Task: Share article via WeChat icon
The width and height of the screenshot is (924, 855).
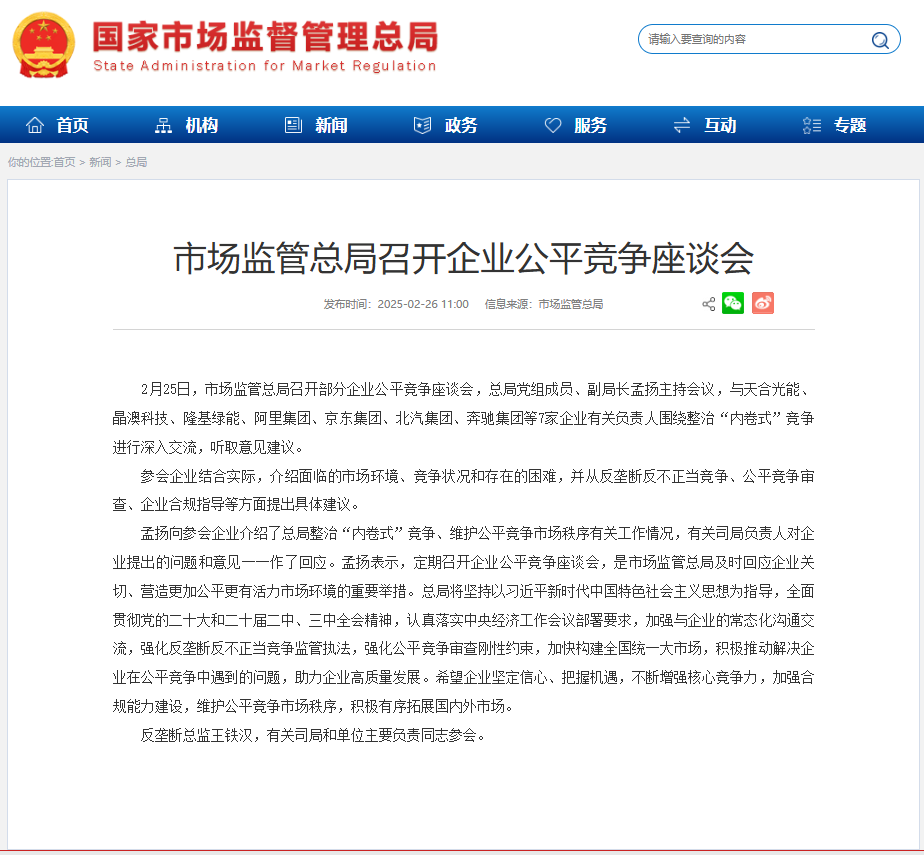Action: (733, 303)
